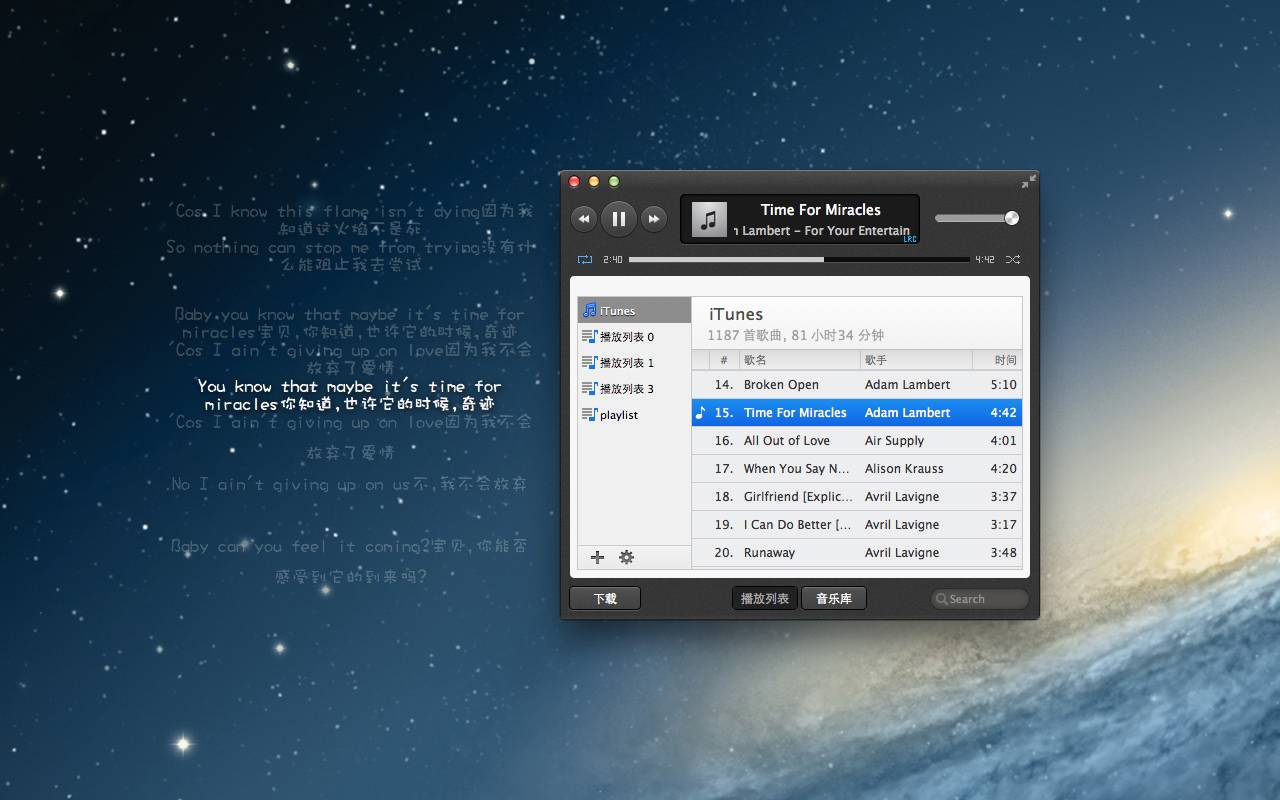Open 播放列表 1 in sidebar
1280x800 pixels.
coord(634,362)
